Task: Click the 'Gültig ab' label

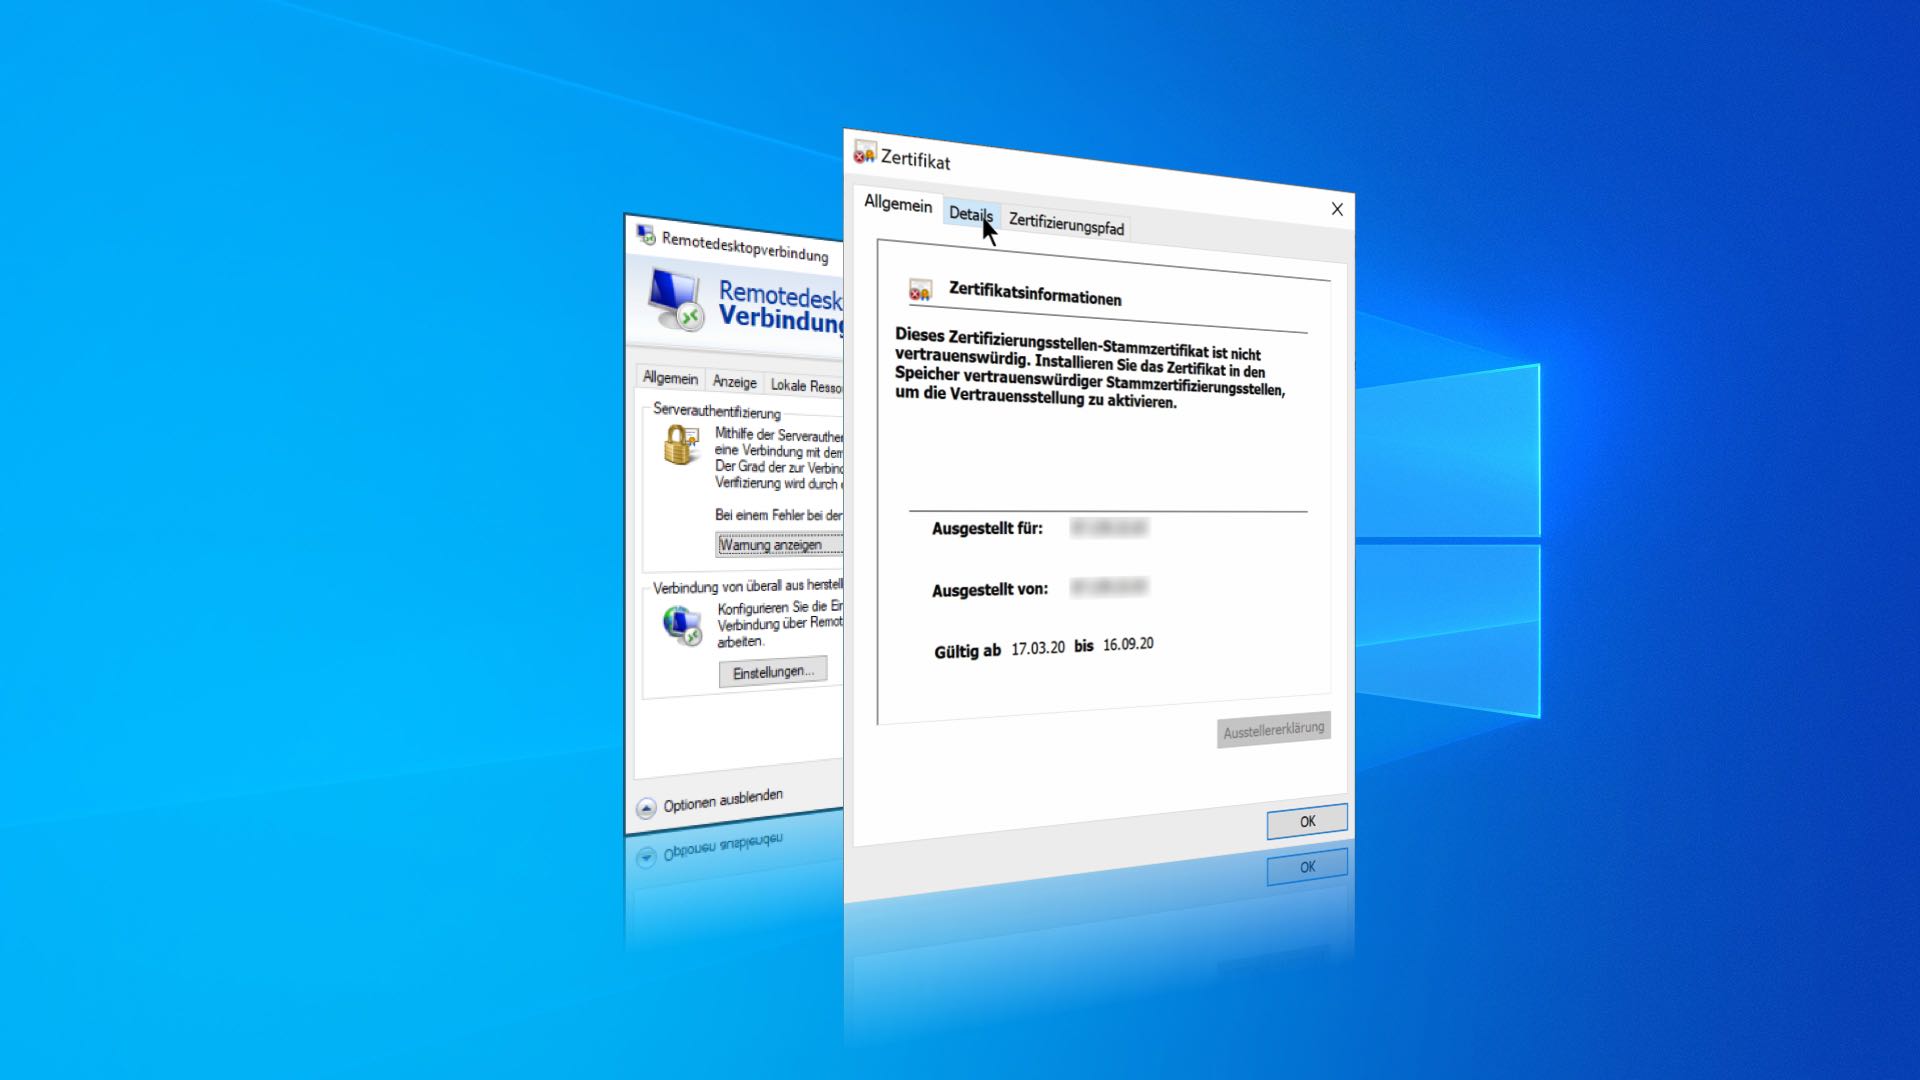Action: (x=967, y=651)
